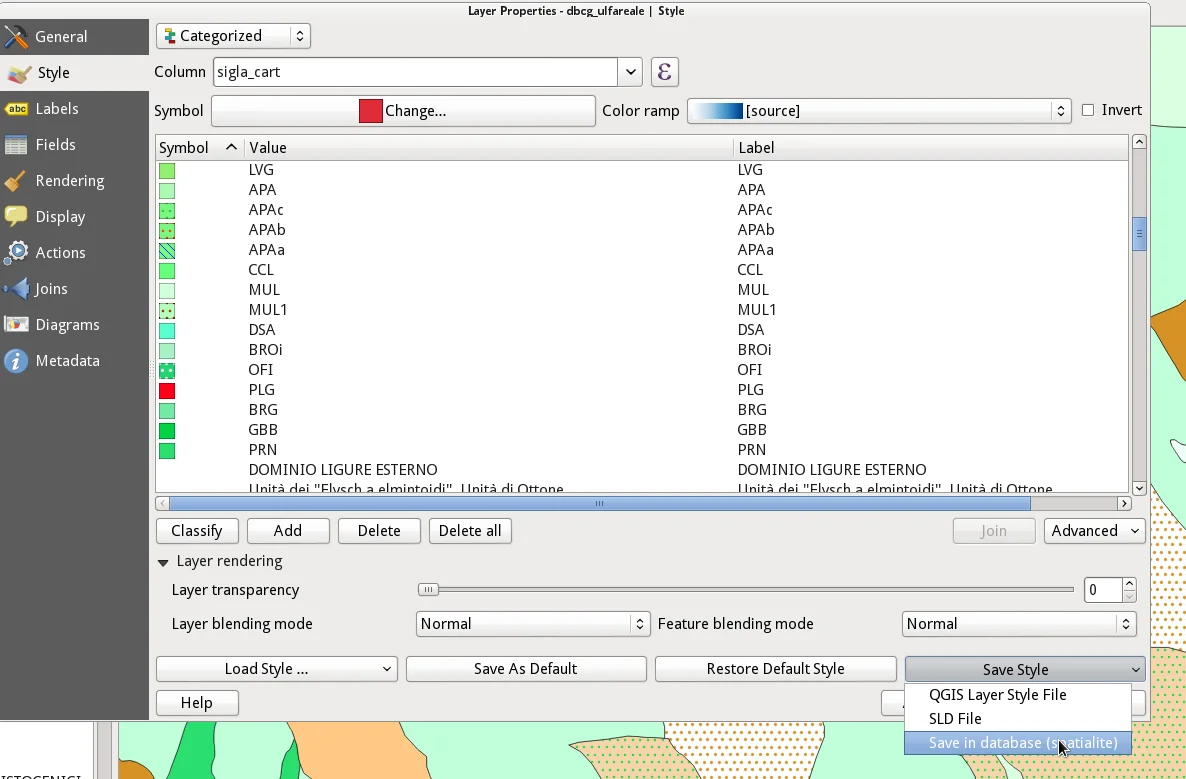Click the Delete all button

(x=470, y=531)
